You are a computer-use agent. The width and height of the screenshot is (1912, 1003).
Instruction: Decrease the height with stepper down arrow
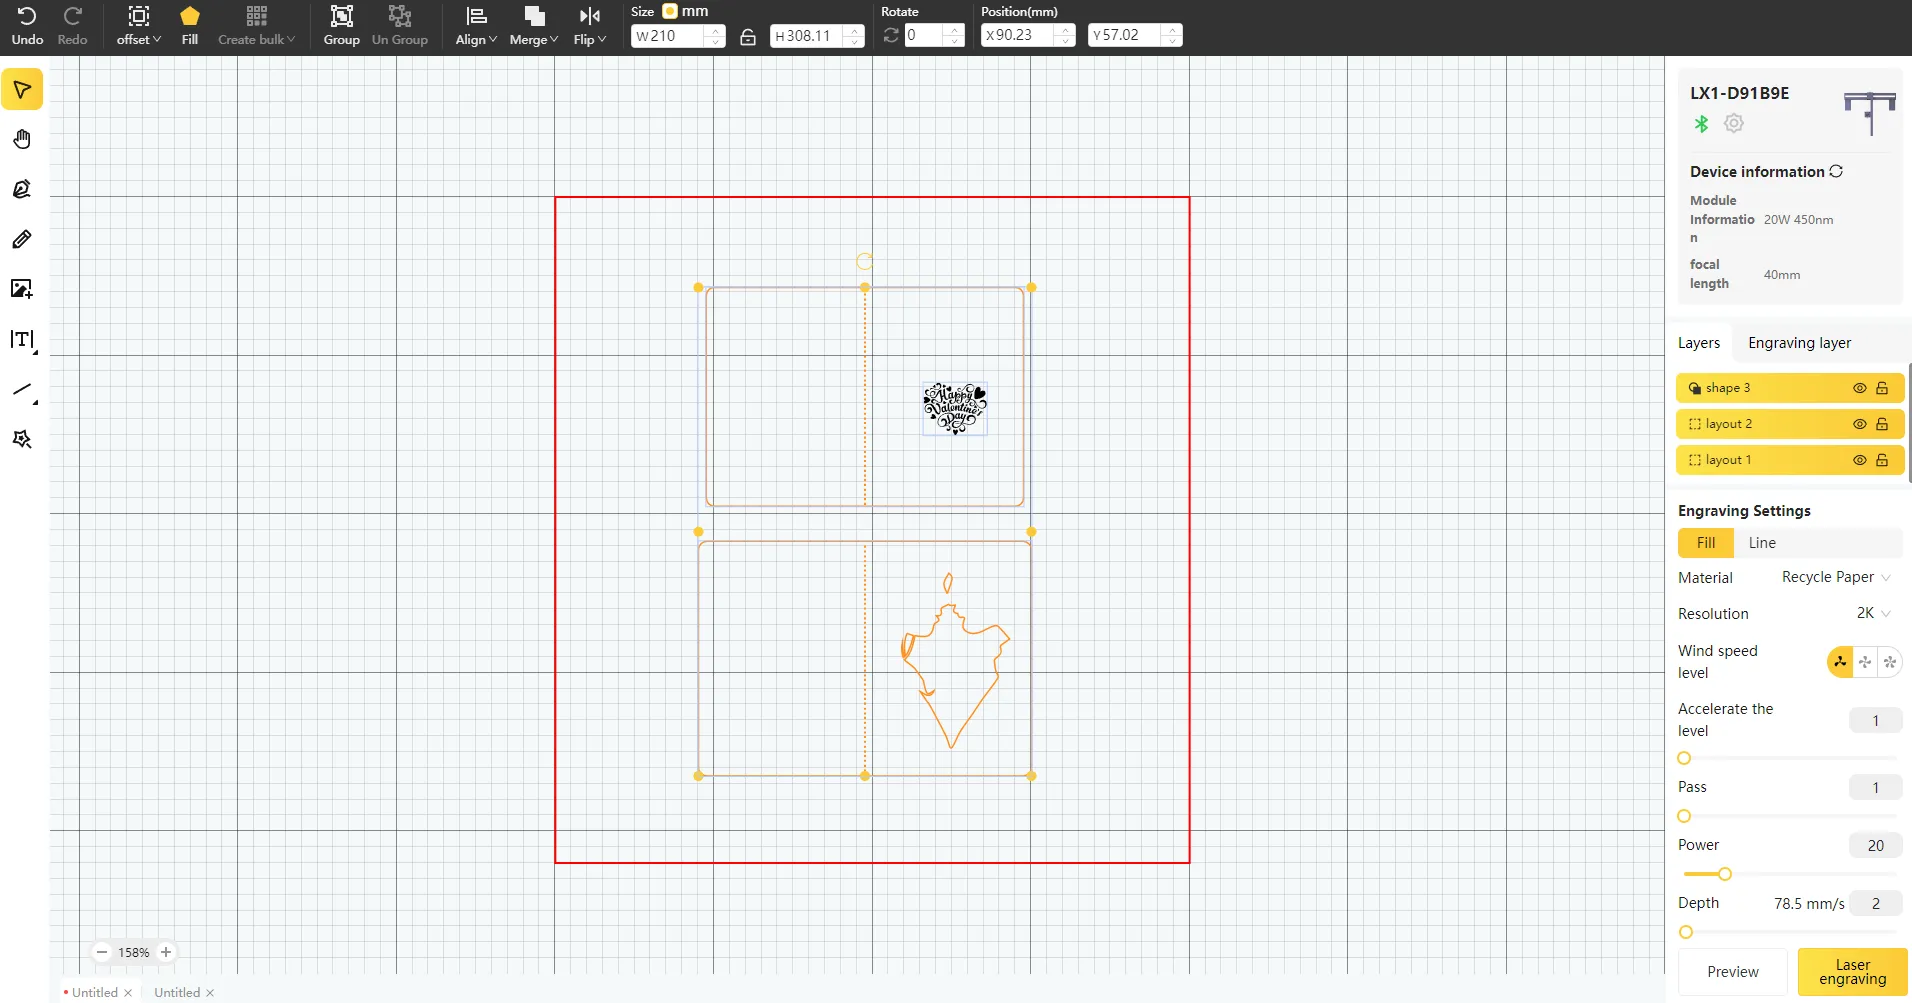[854, 42]
